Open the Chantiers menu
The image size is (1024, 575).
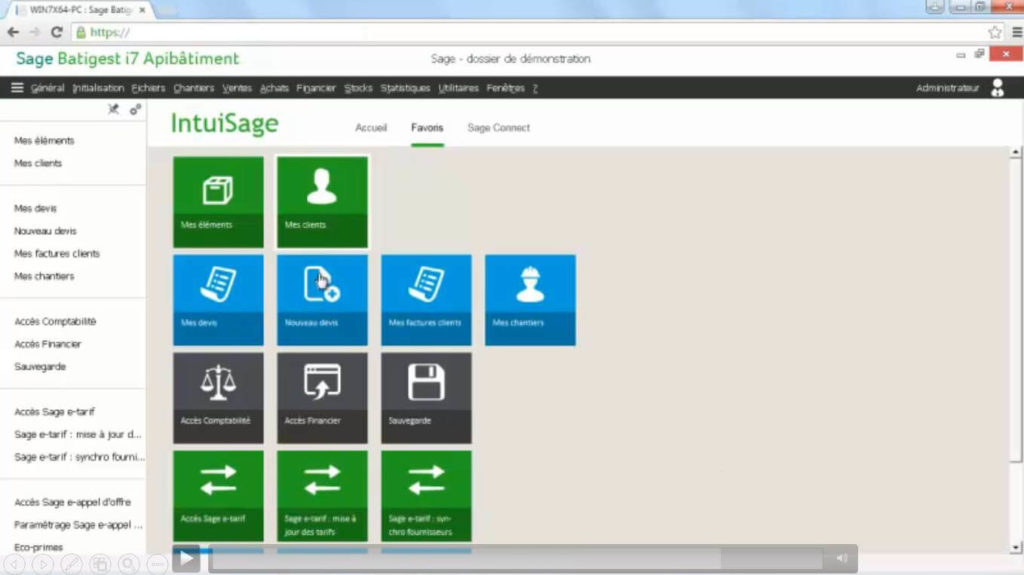(x=193, y=88)
